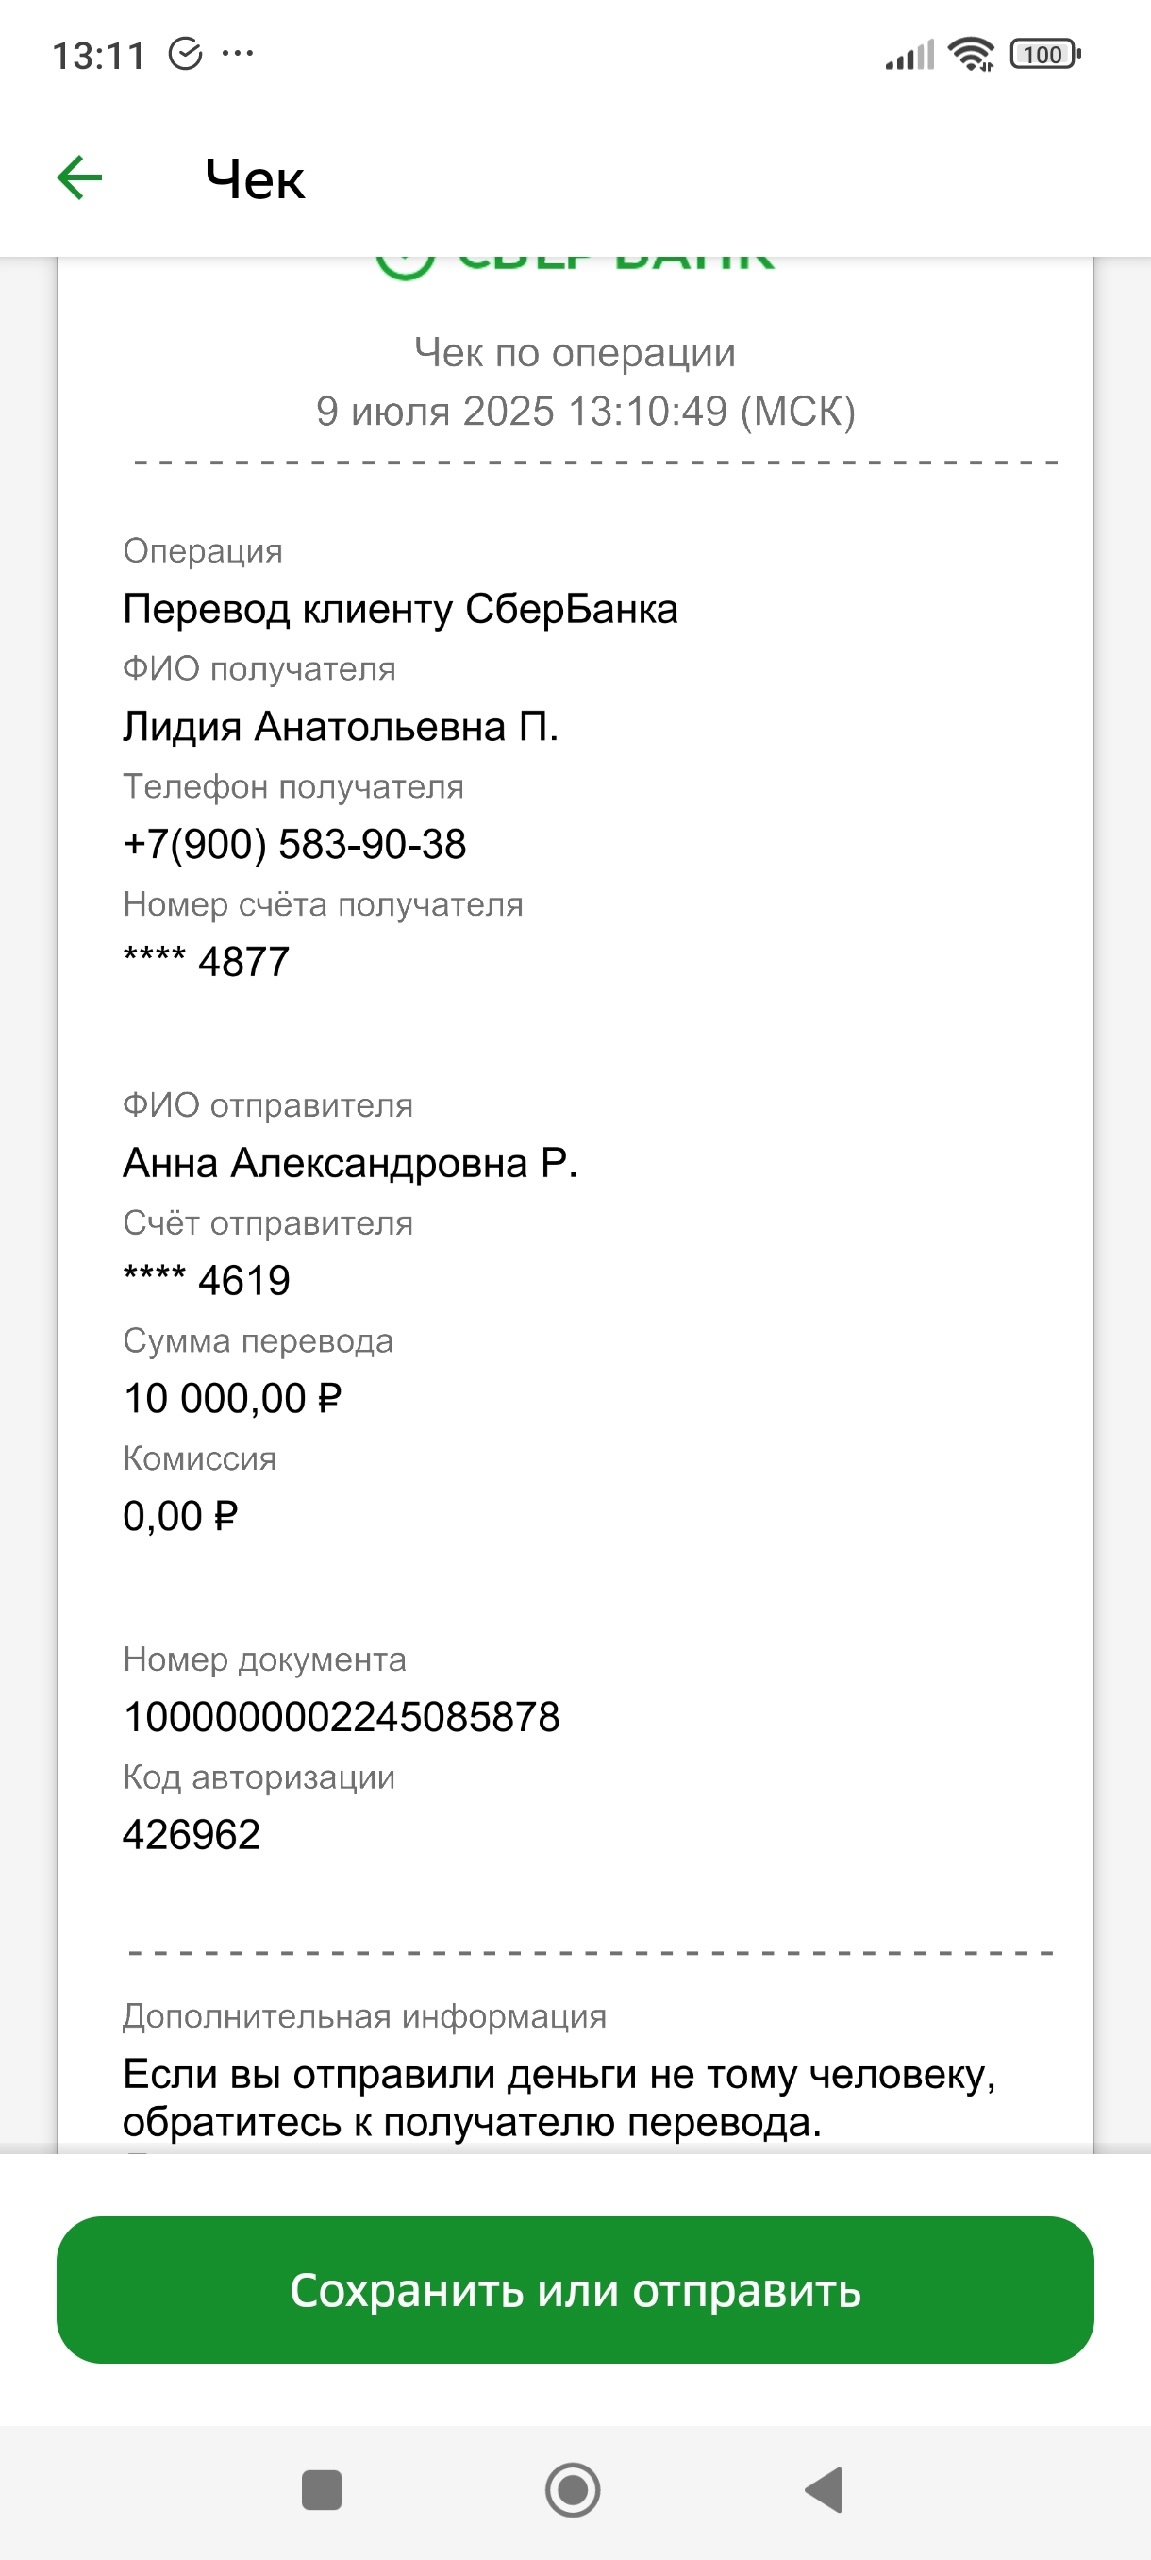Tap authorization code 426962
The image size is (1151, 2560).
191,1834
